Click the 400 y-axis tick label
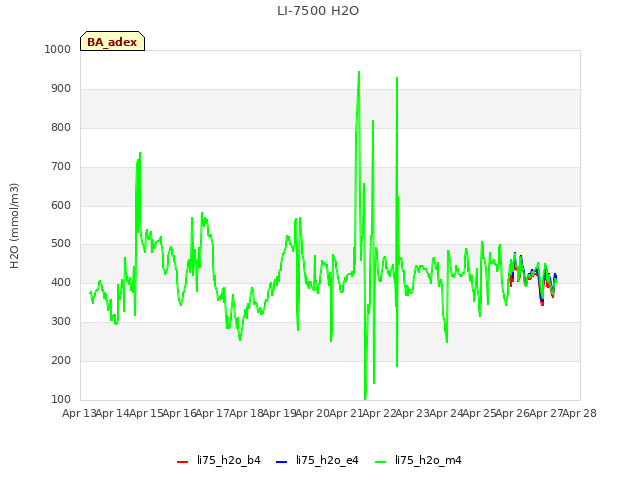Image resolution: width=640 pixels, height=480 pixels. pyautogui.click(x=61, y=282)
